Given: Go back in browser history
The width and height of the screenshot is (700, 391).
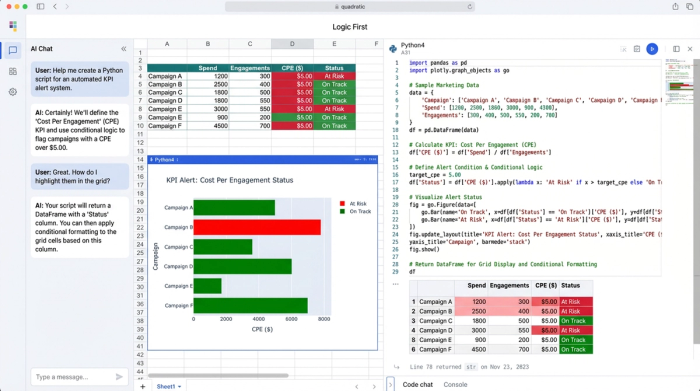Looking at the screenshot, I should coord(55,7).
